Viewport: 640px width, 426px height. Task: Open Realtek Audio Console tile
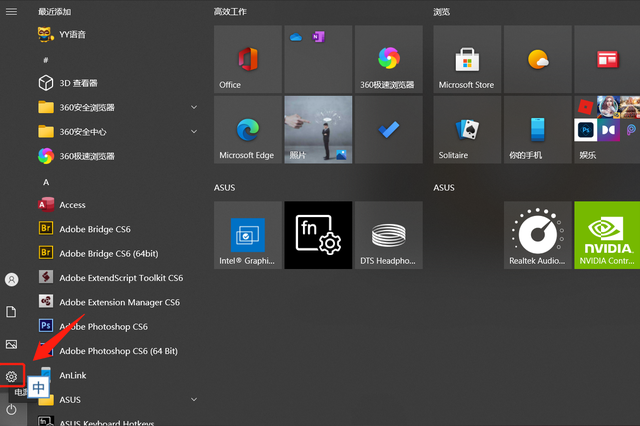537,235
